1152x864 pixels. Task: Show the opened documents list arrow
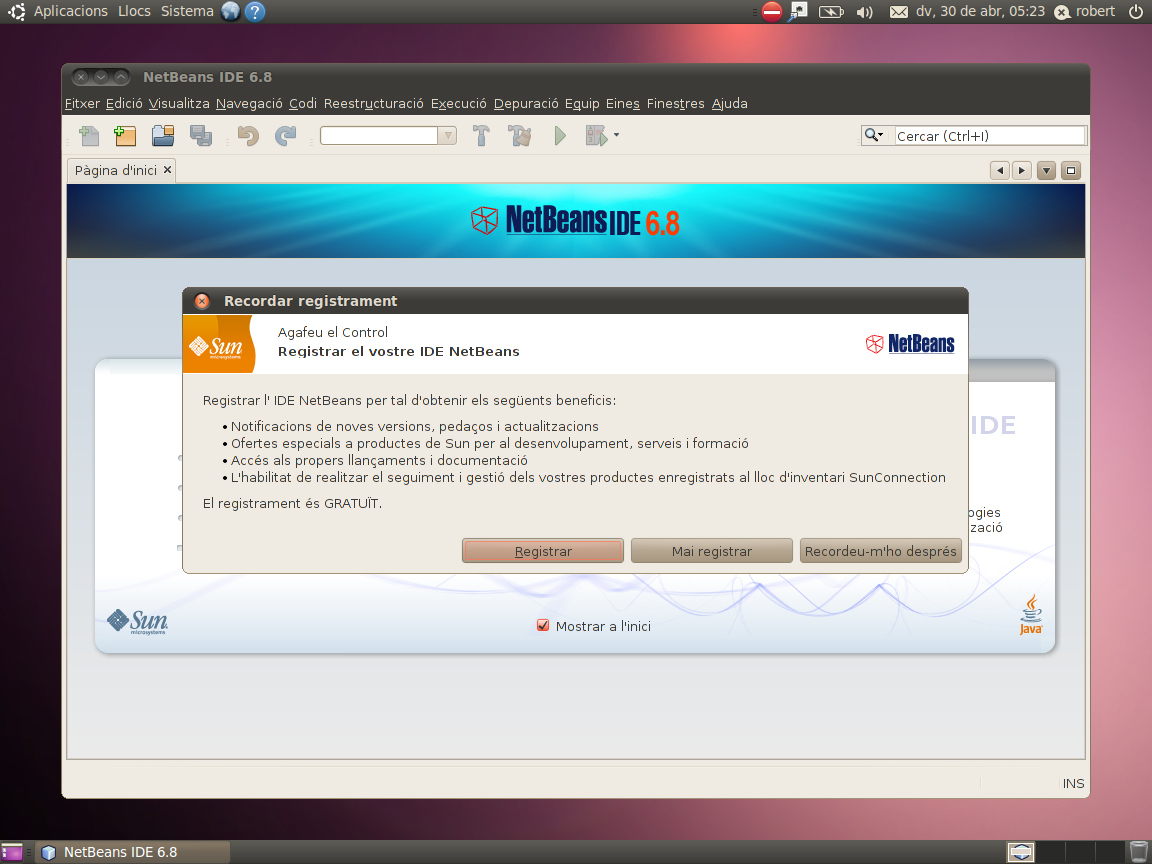(1046, 170)
